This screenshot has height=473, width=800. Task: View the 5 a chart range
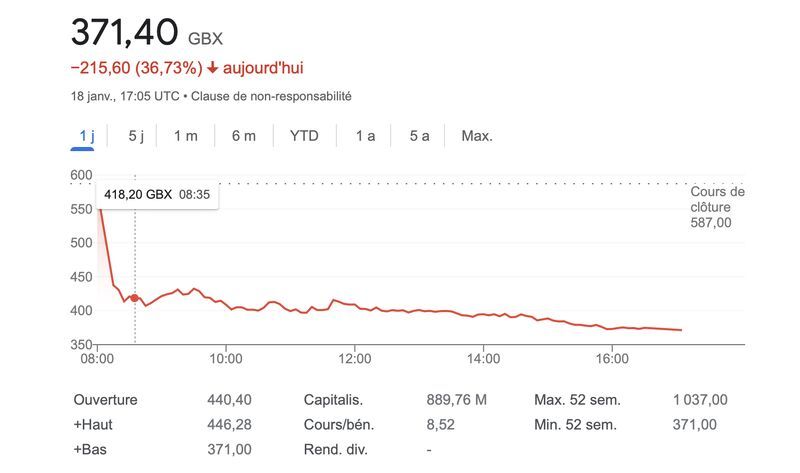tap(419, 136)
